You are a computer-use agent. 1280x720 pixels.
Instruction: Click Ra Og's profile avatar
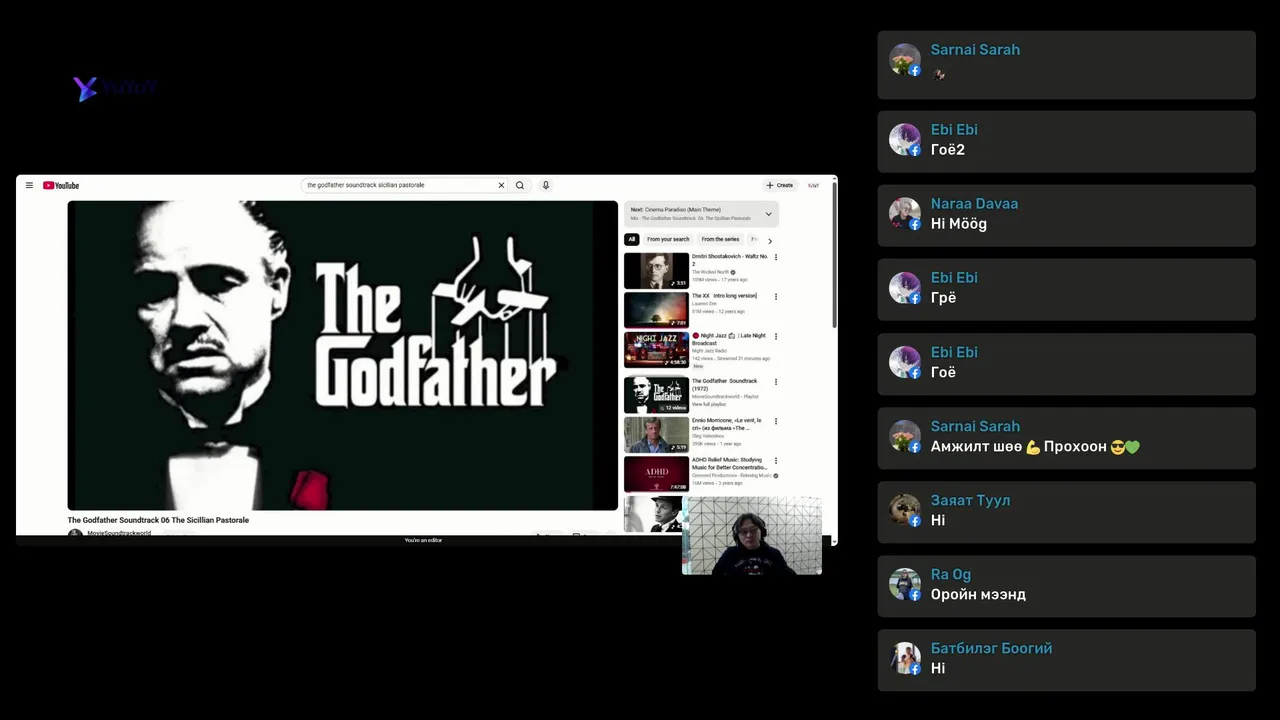904,584
